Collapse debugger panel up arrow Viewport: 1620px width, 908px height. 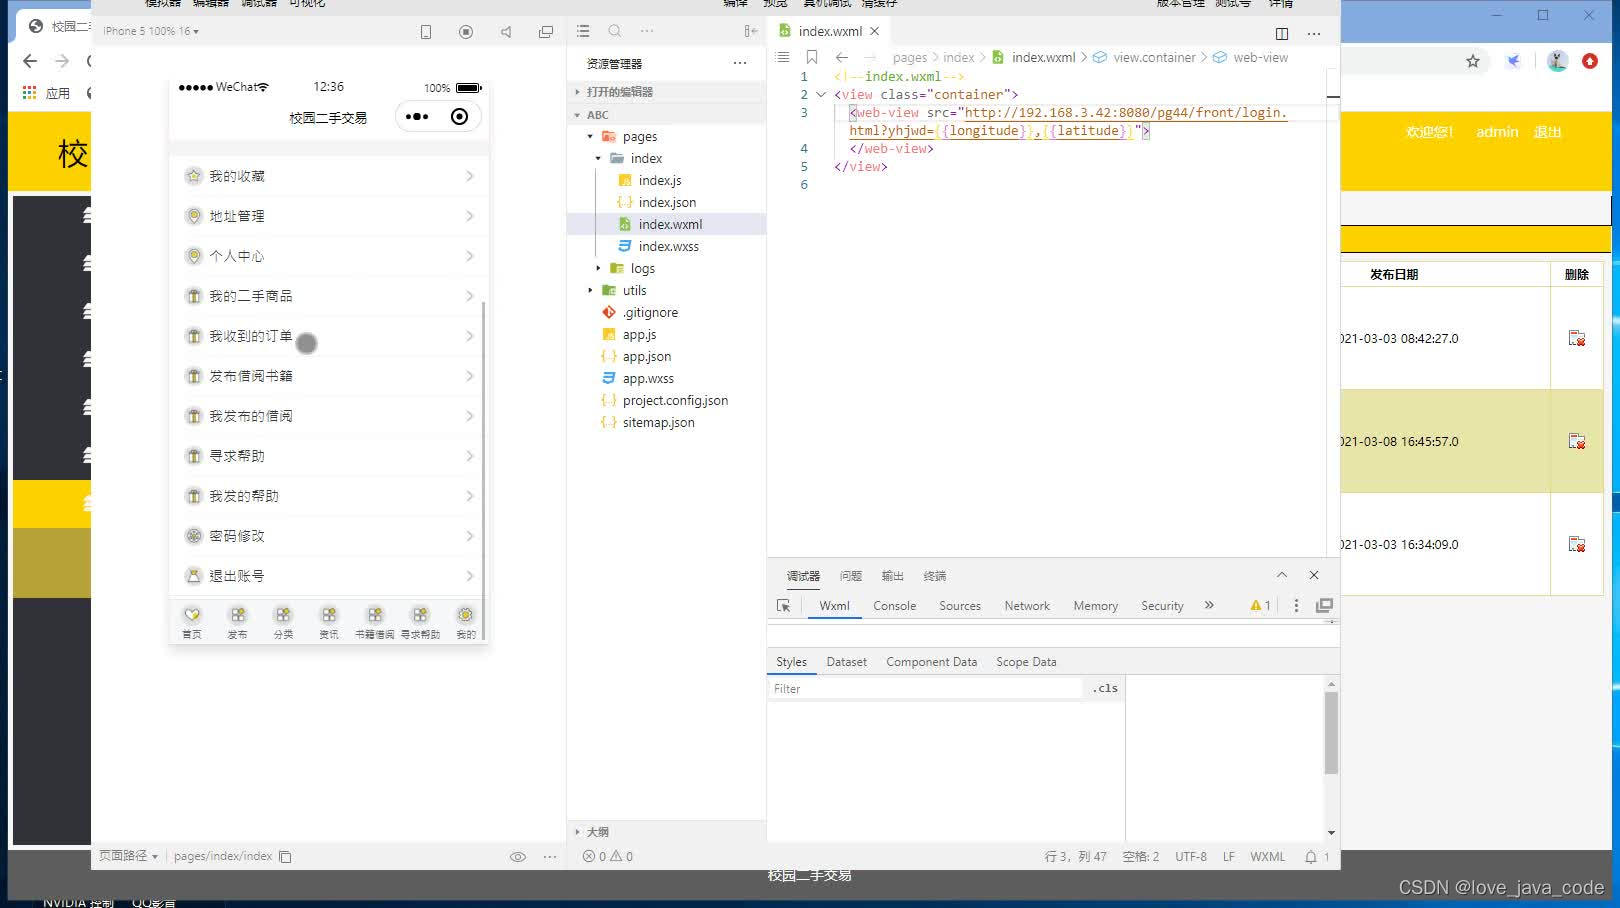1282,575
